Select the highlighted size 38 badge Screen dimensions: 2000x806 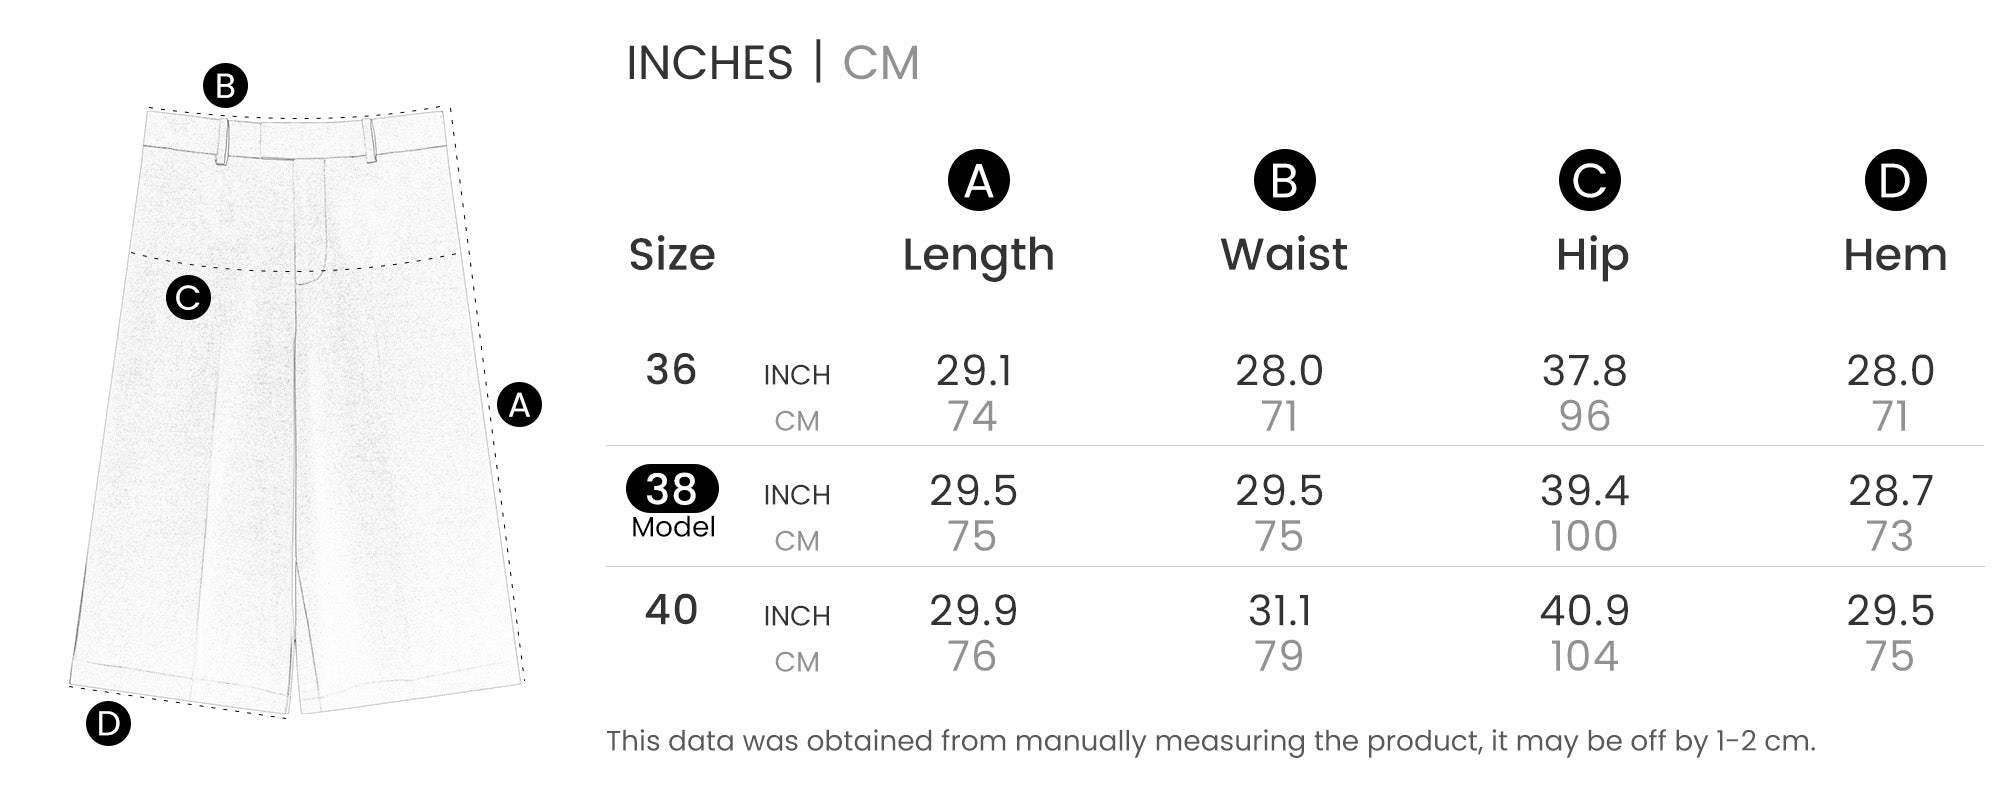click(672, 489)
